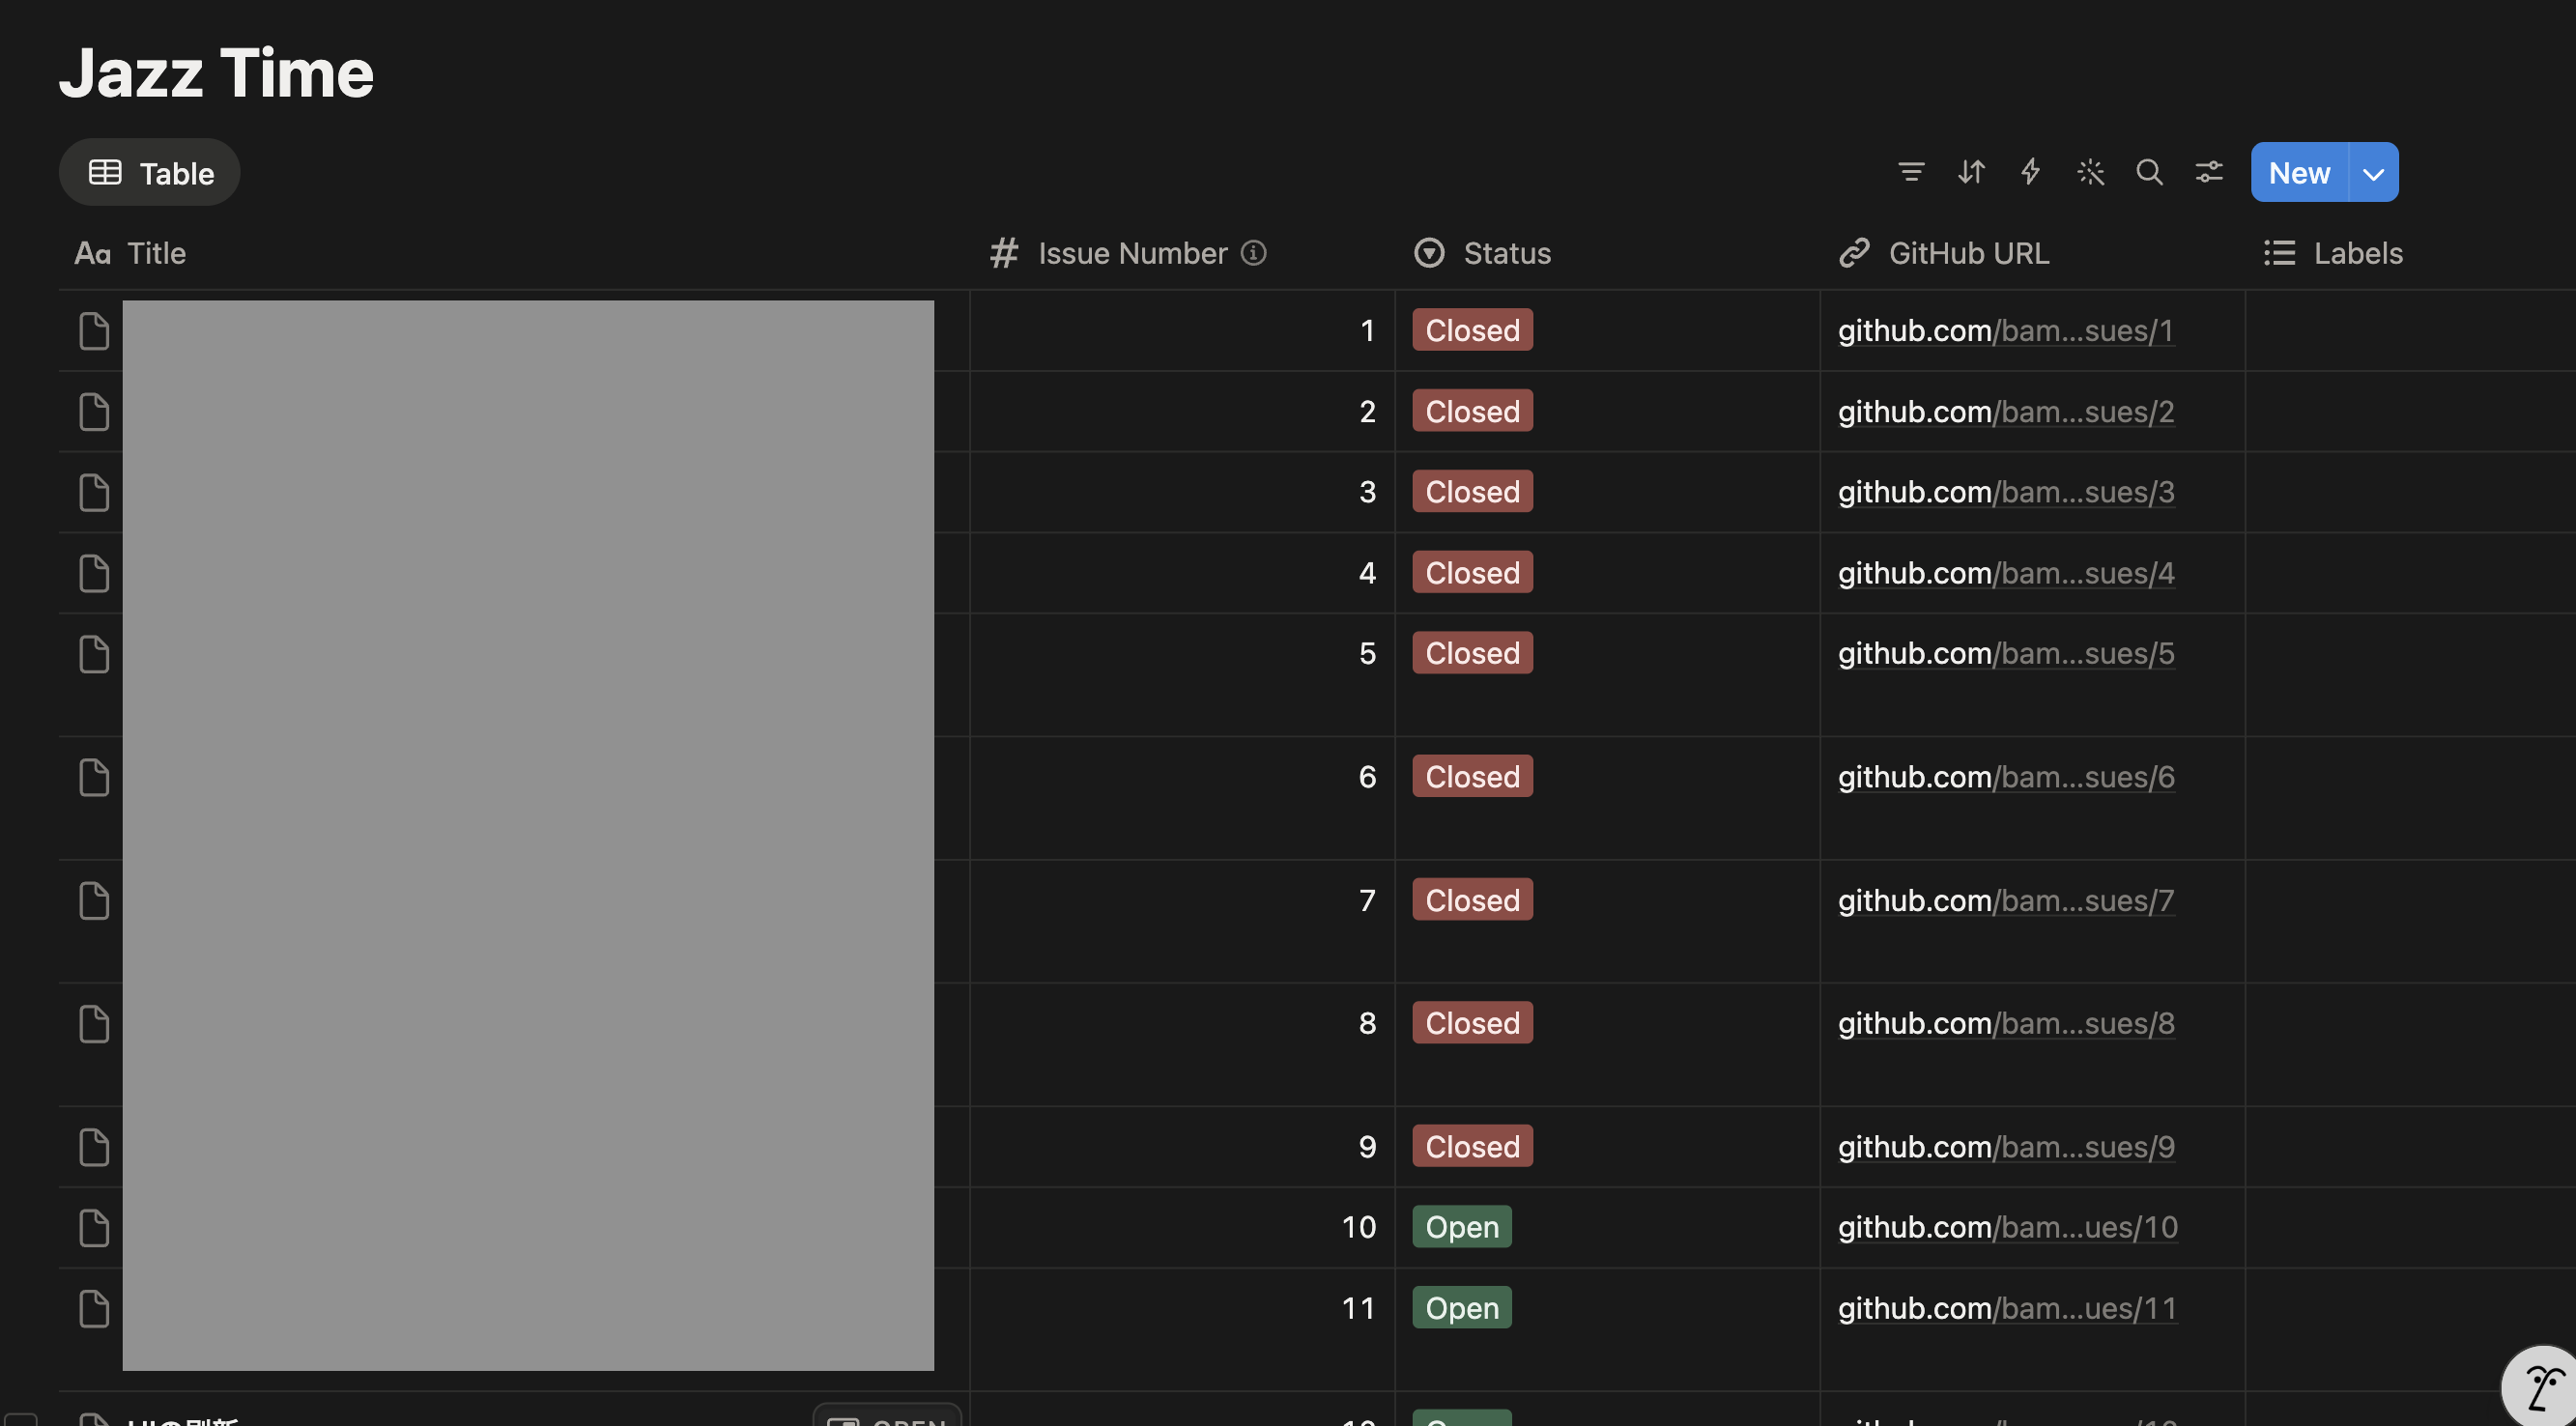
Task: Click Closed status tag of issue 5
Action: click(x=1472, y=653)
